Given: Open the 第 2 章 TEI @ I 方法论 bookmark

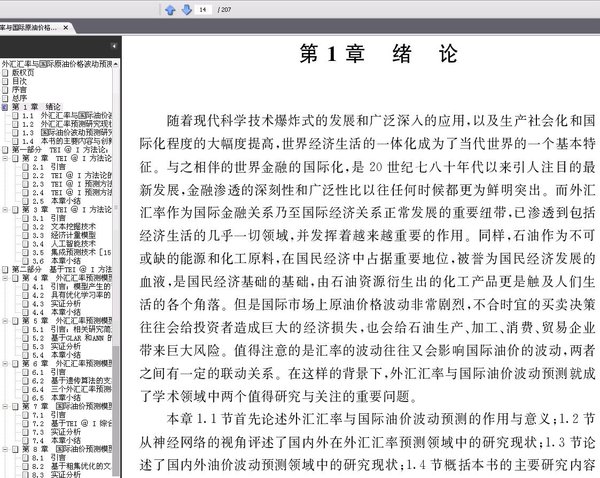Looking at the screenshot, I should pos(67,158).
